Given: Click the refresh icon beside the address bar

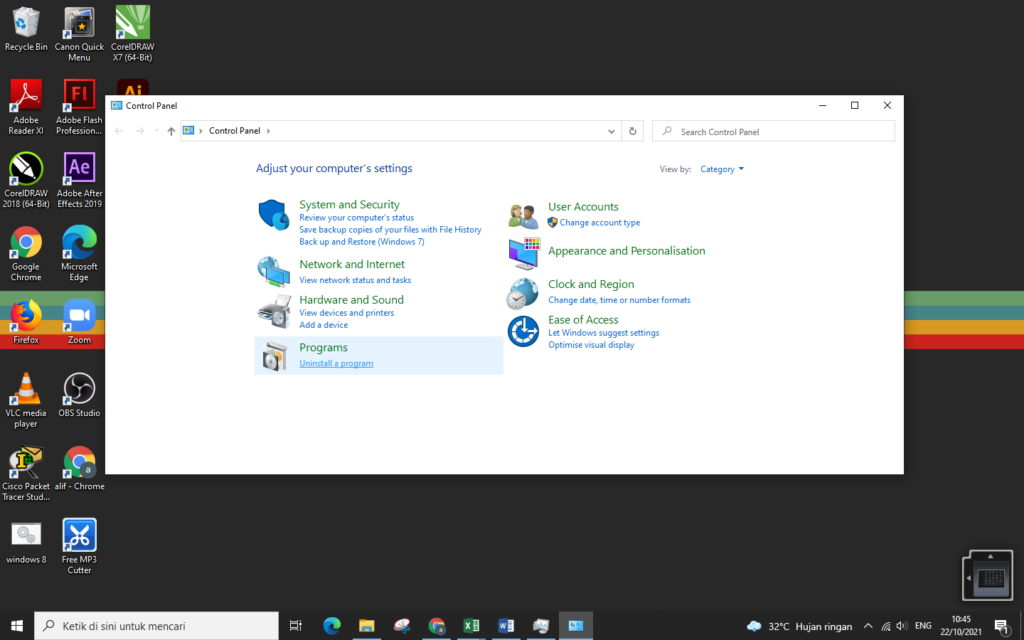Looking at the screenshot, I should 632,130.
